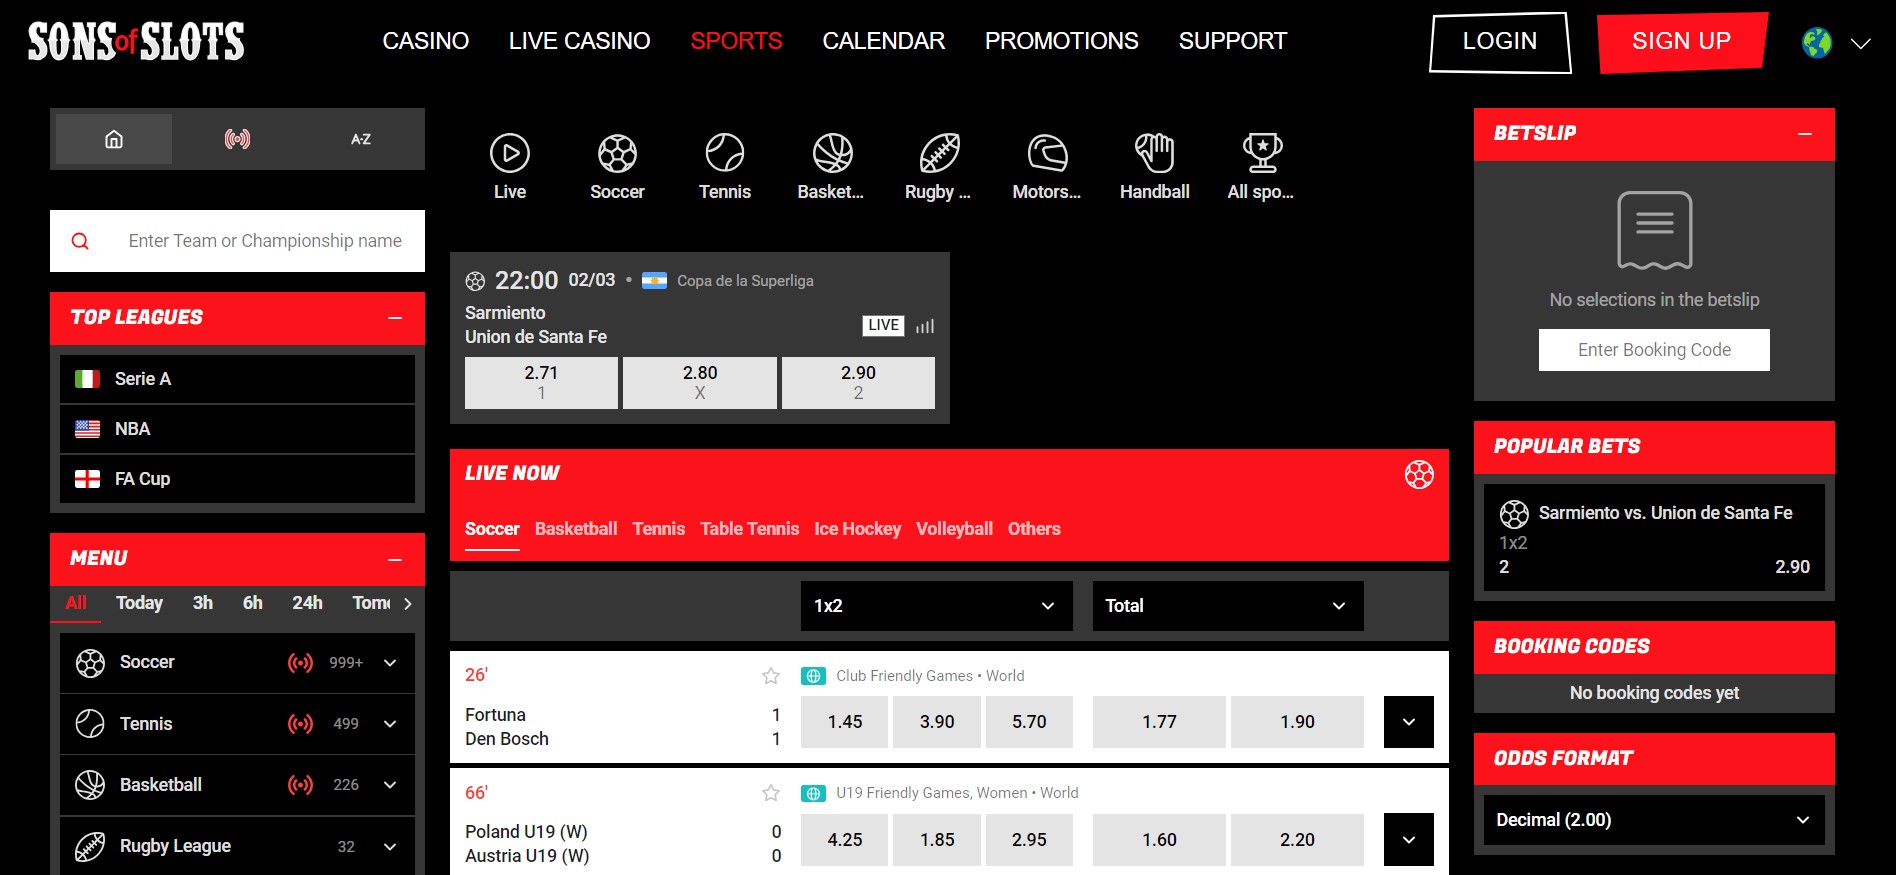Viewport: 1896px width, 875px height.
Task: Go to sidebar home icon
Action: pos(114,139)
